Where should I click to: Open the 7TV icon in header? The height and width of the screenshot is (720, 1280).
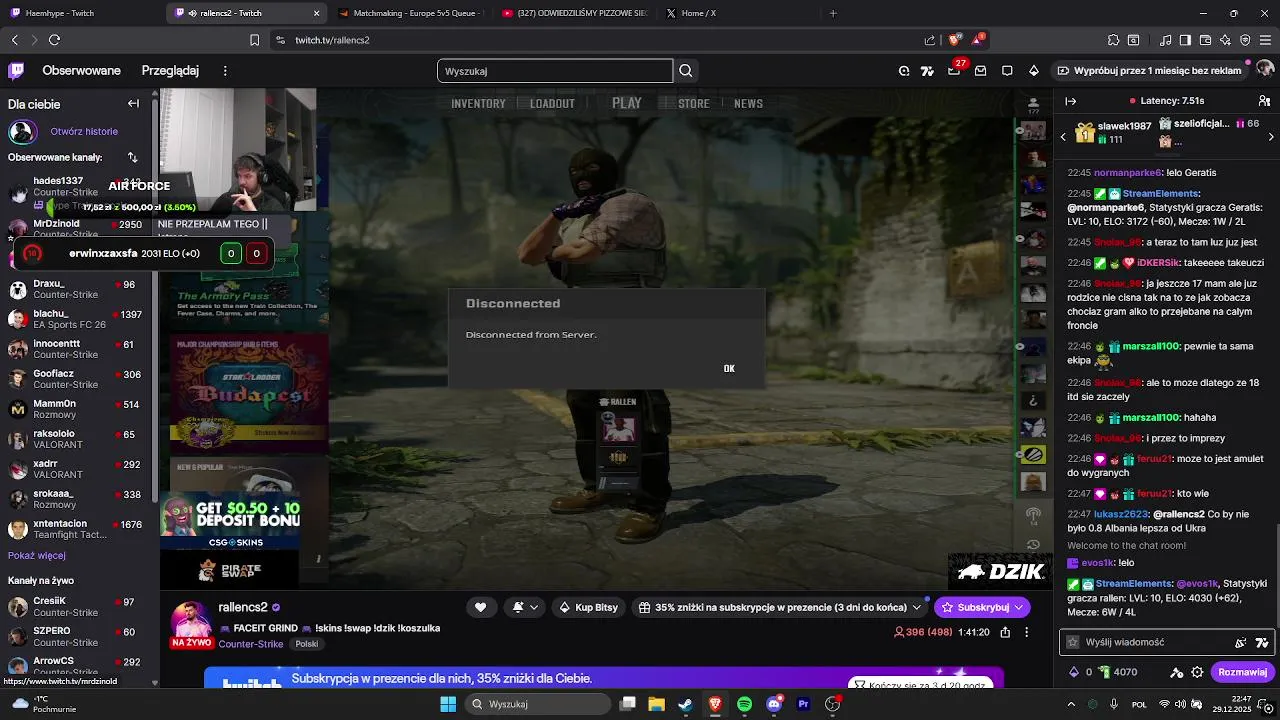(928, 71)
